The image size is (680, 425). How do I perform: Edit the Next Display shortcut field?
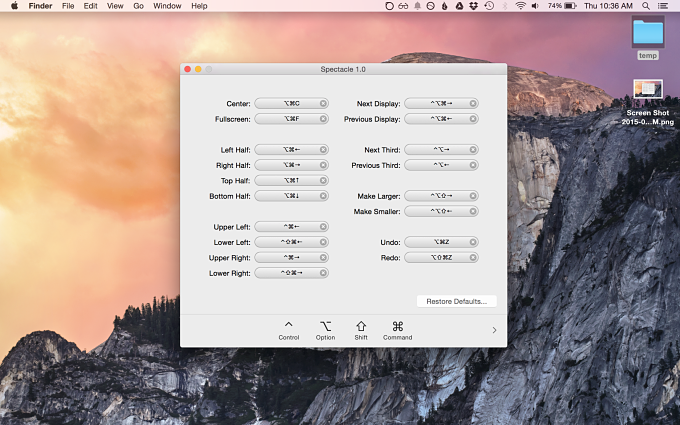coord(441,103)
